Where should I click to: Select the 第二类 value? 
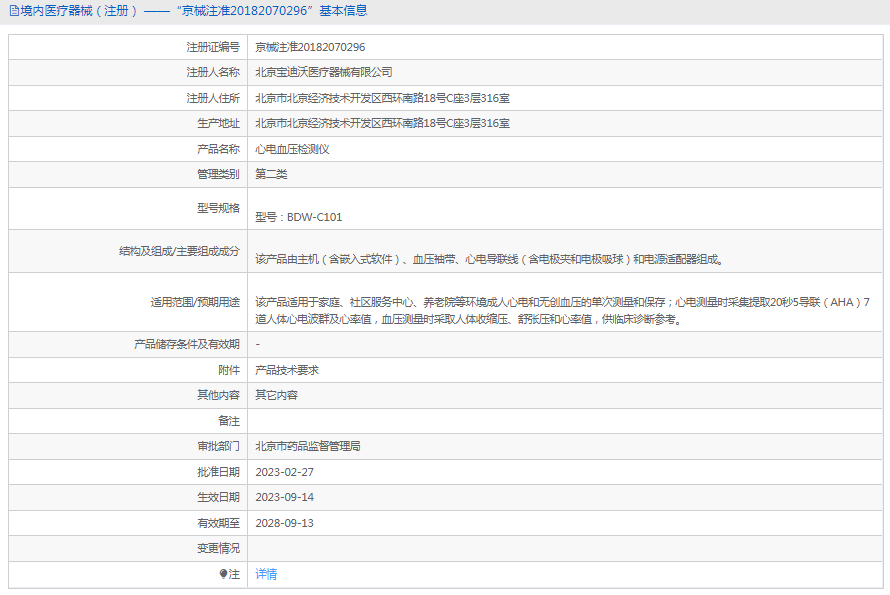[271, 174]
